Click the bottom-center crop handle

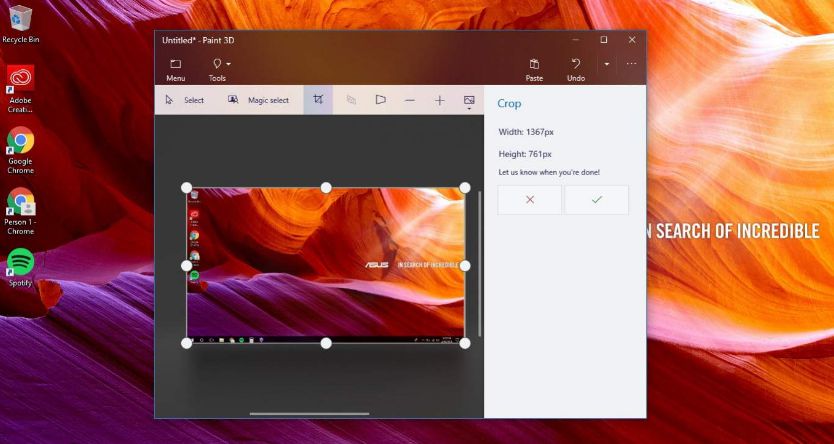[326, 344]
